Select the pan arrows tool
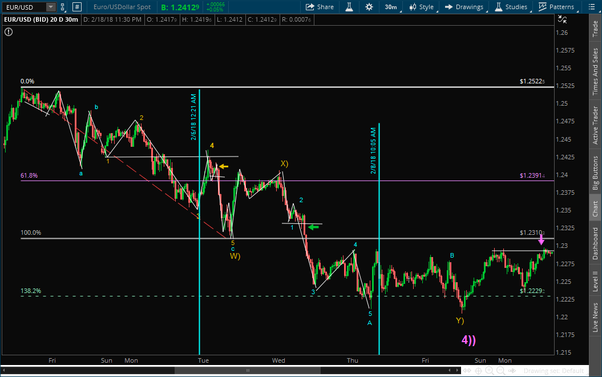 pos(467,370)
